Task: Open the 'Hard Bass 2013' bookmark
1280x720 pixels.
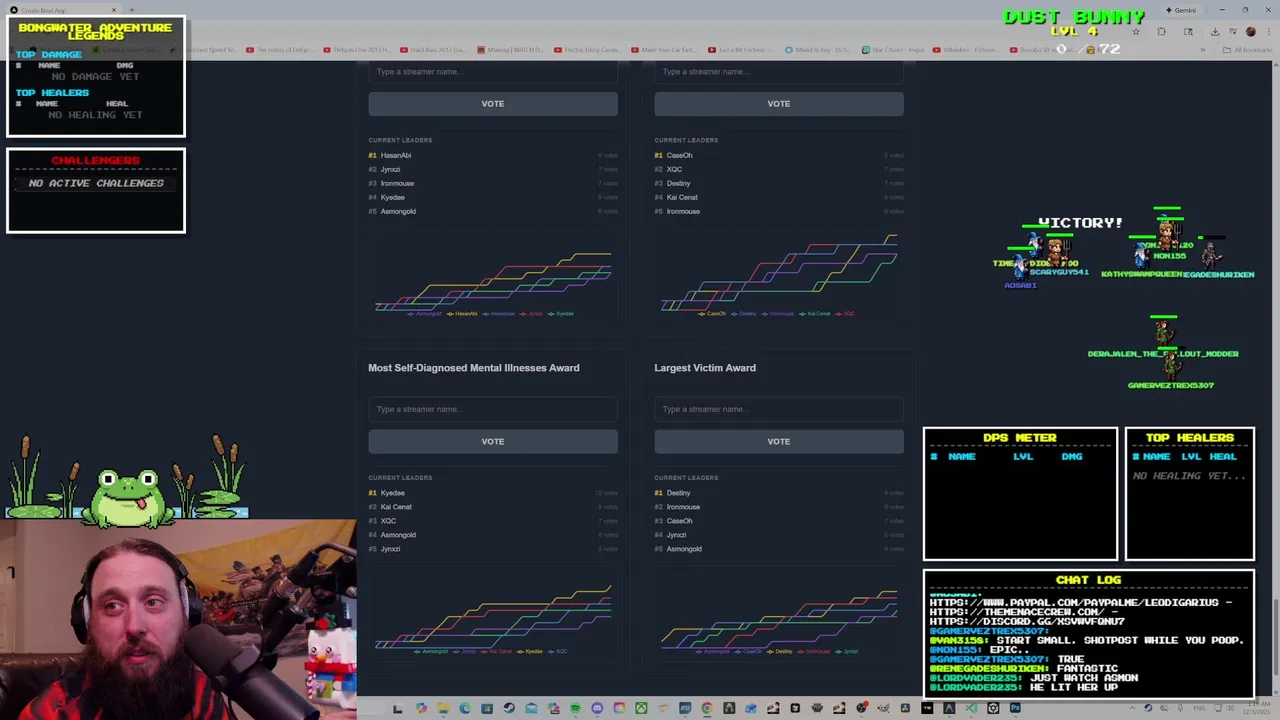Action: (434, 49)
